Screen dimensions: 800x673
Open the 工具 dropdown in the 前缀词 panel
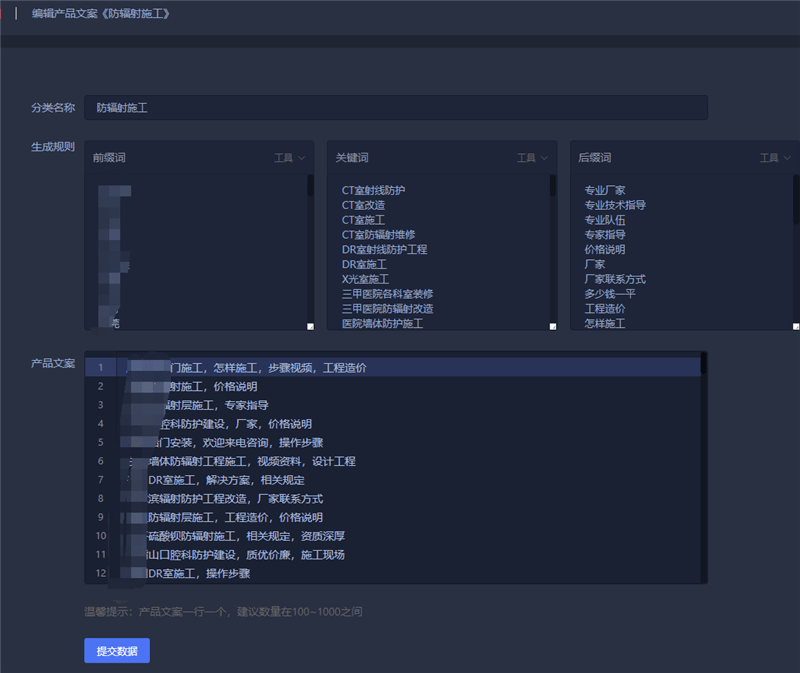pyautogui.click(x=289, y=158)
